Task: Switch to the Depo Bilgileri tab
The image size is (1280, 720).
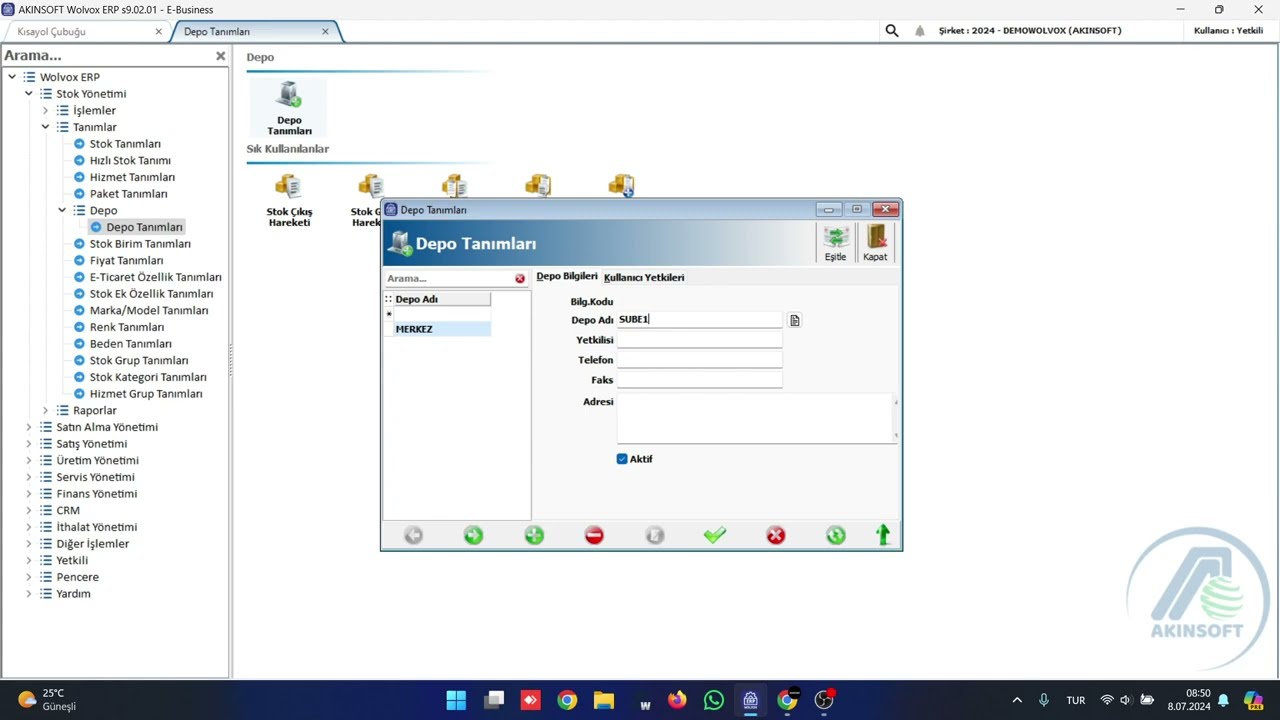Action: tap(567, 276)
